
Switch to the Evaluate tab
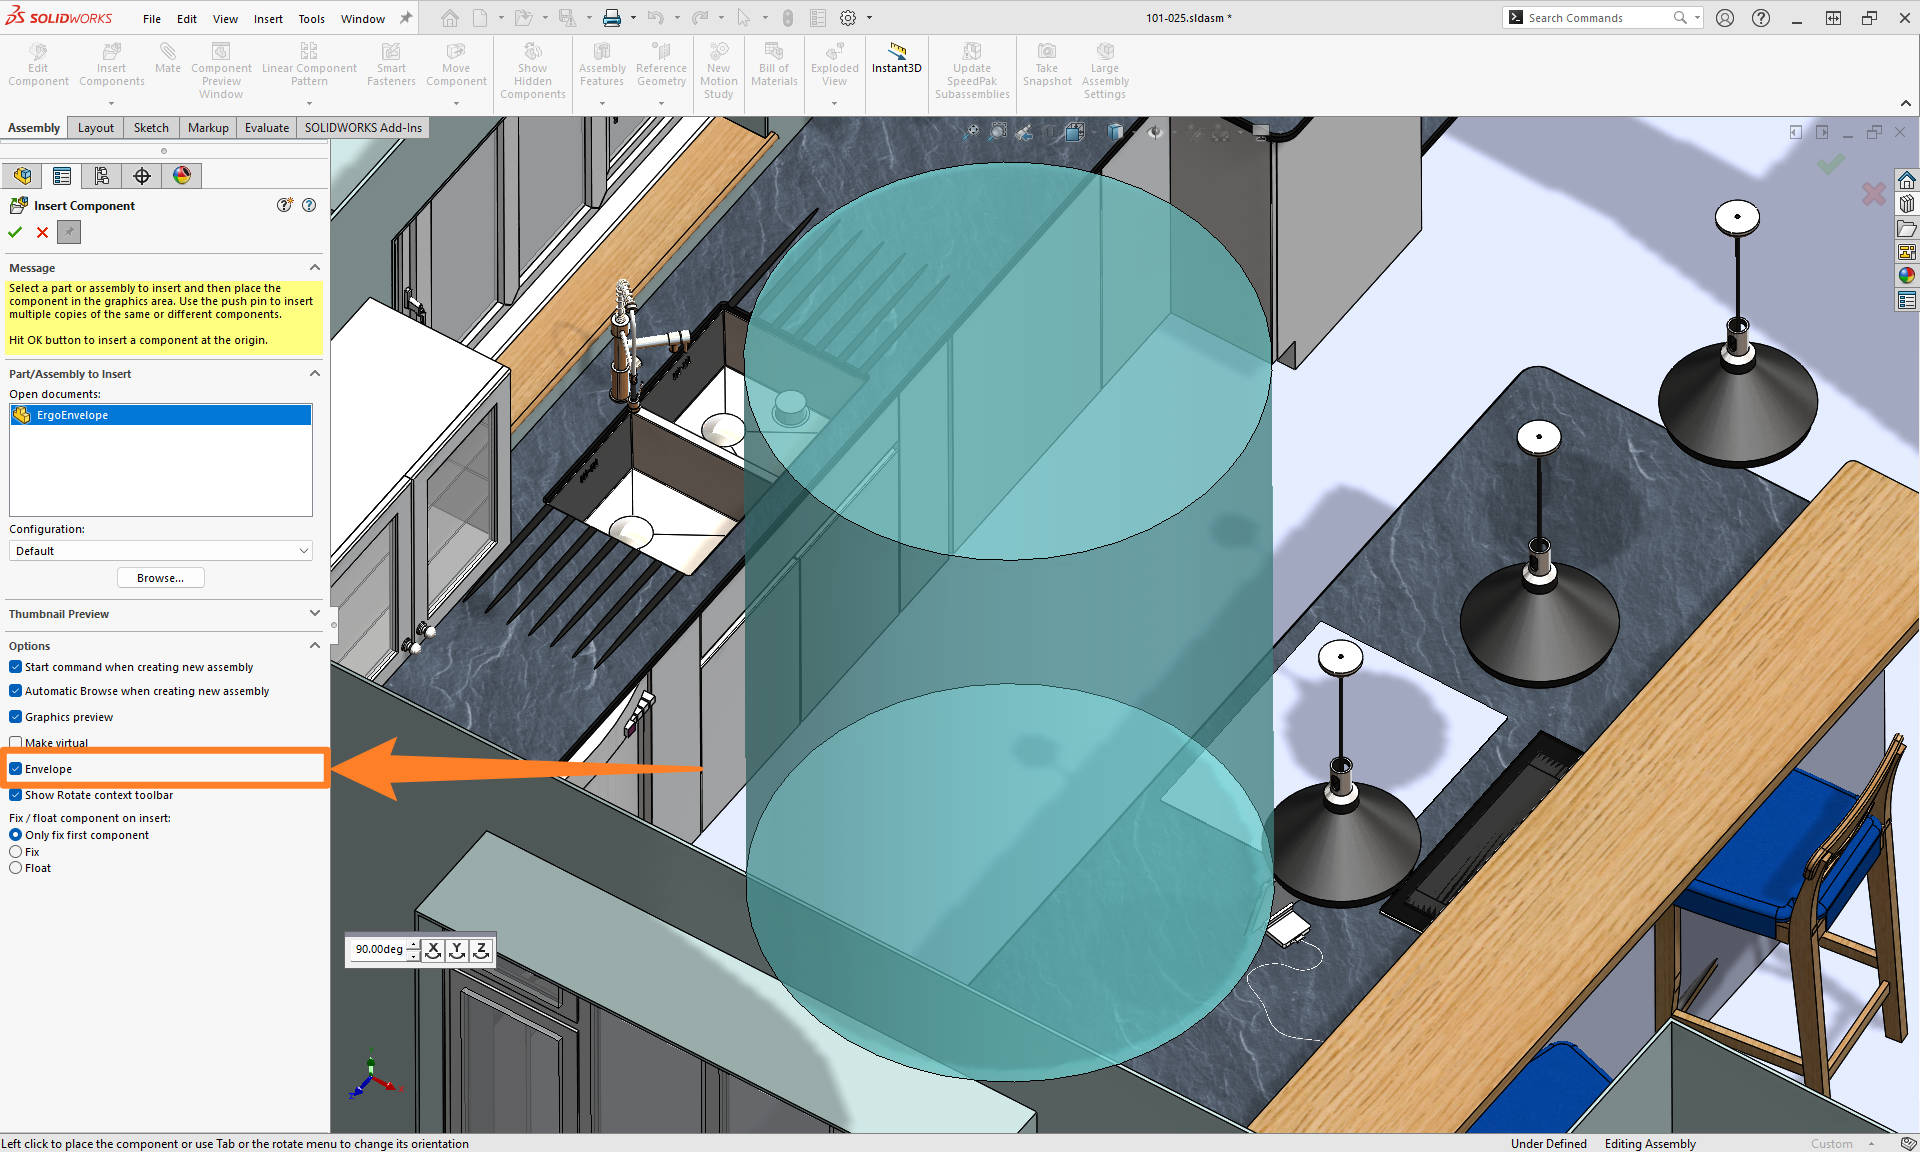pyautogui.click(x=266, y=127)
